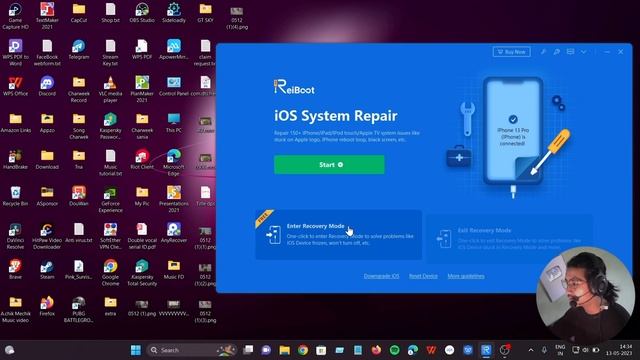Open Spotify from the taskbar
640x360 pixels.
(395, 350)
